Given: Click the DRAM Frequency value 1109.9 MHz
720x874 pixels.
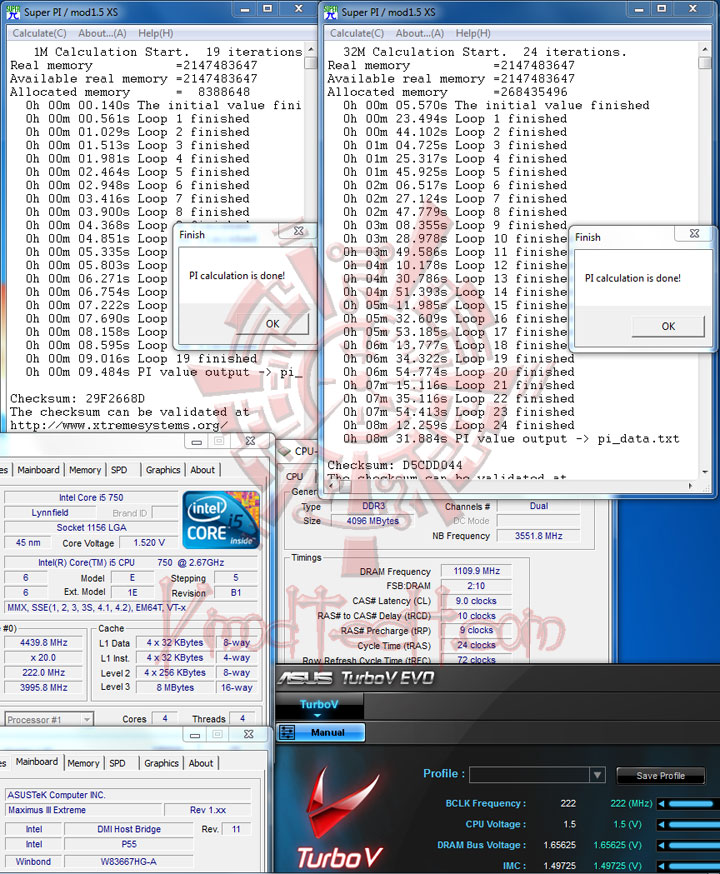Looking at the screenshot, I should pos(476,571).
